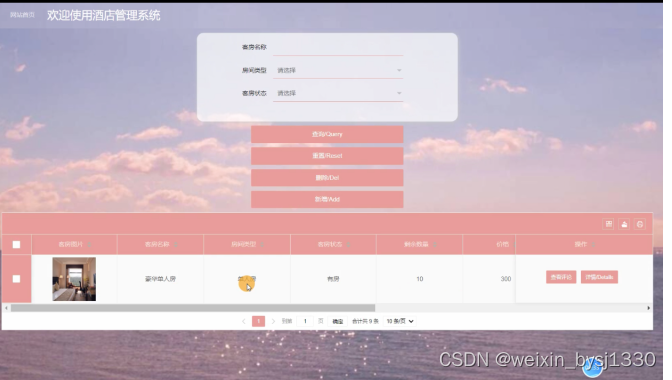Click the remaining quantity cell showing 10
Viewport: 672px width, 380px height.
(x=420, y=279)
